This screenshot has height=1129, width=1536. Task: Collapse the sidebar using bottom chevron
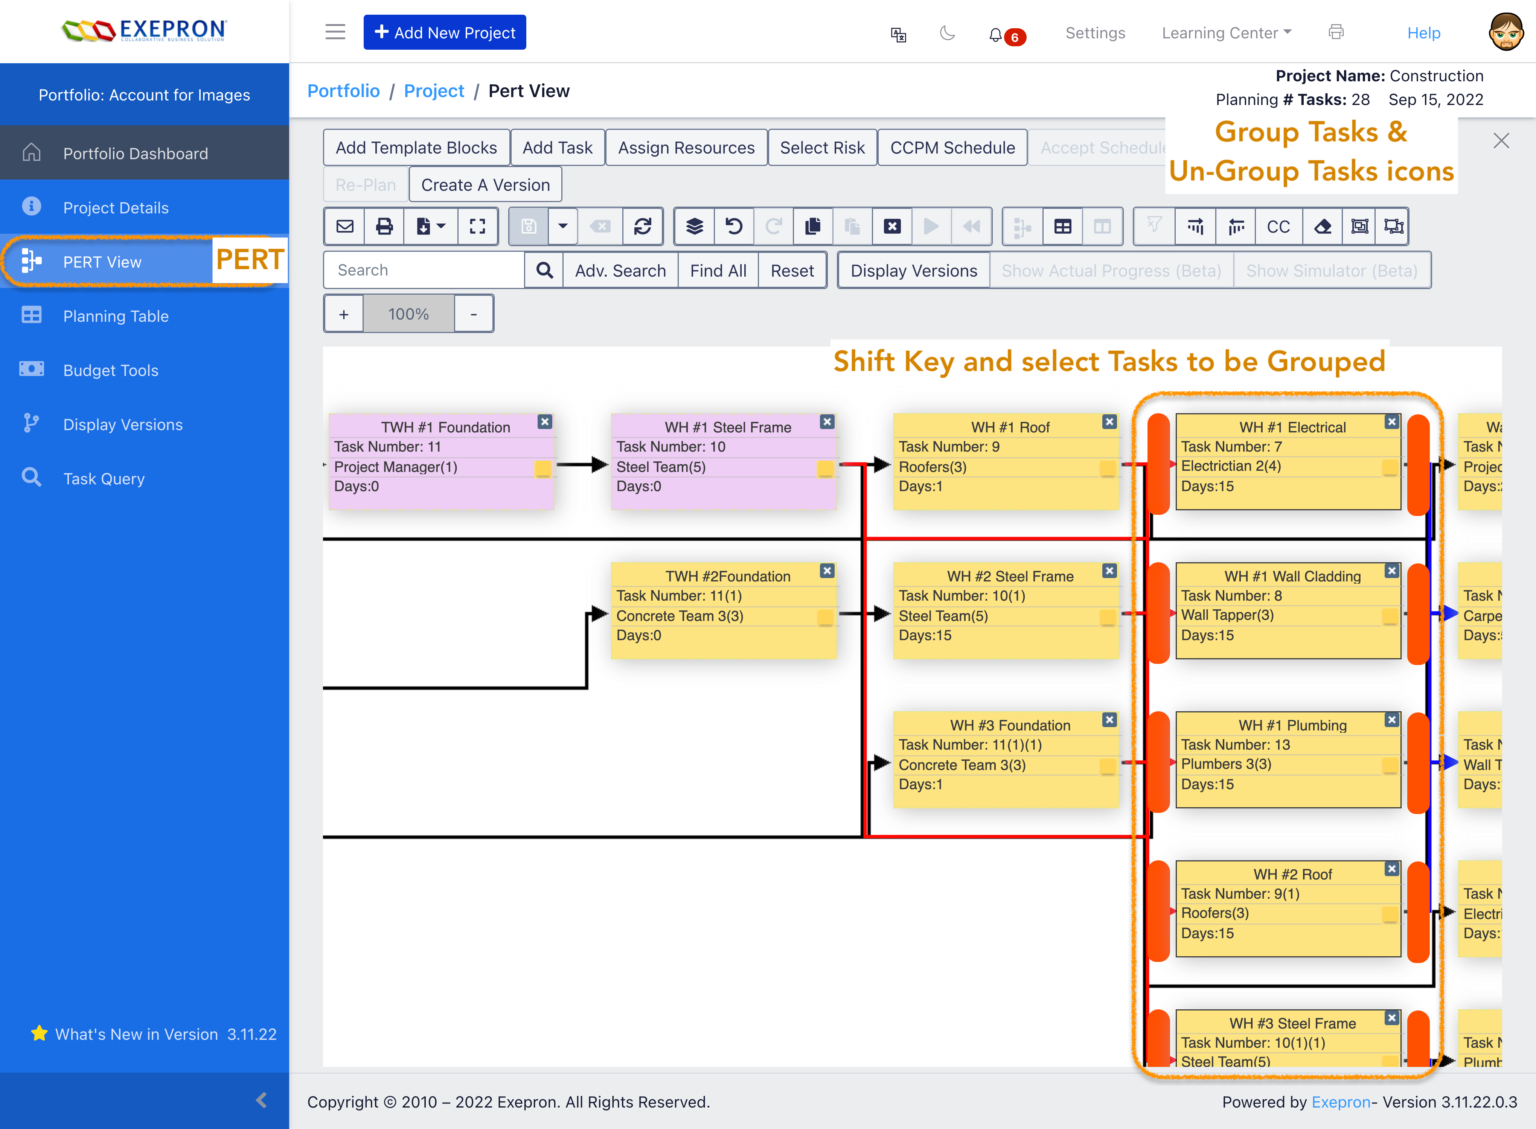click(261, 1100)
